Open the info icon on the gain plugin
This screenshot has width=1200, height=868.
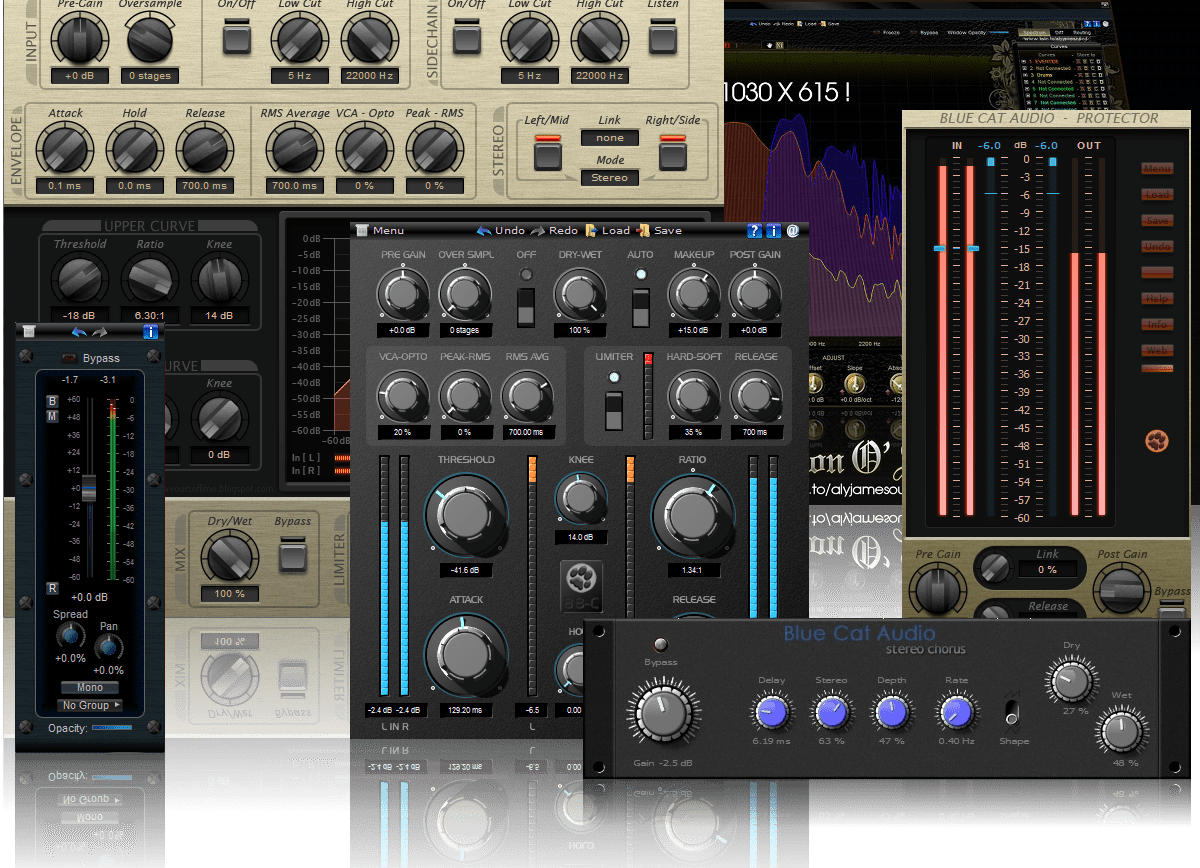tap(150, 332)
